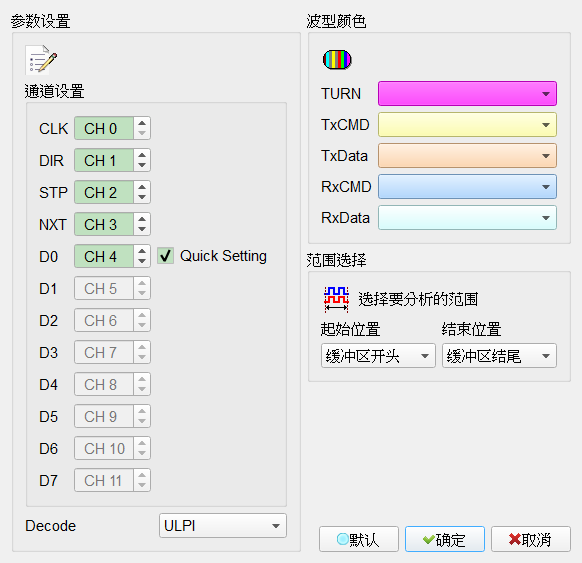Image resolution: width=582 pixels, height=563 pixels.
Task: Decrease the STP channel with down arrow
Action: coord(142,197)
